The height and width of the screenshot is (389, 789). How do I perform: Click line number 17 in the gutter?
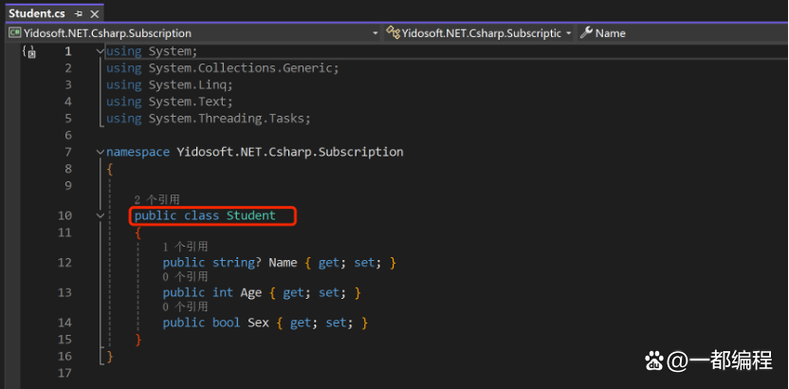click(64, 373)
